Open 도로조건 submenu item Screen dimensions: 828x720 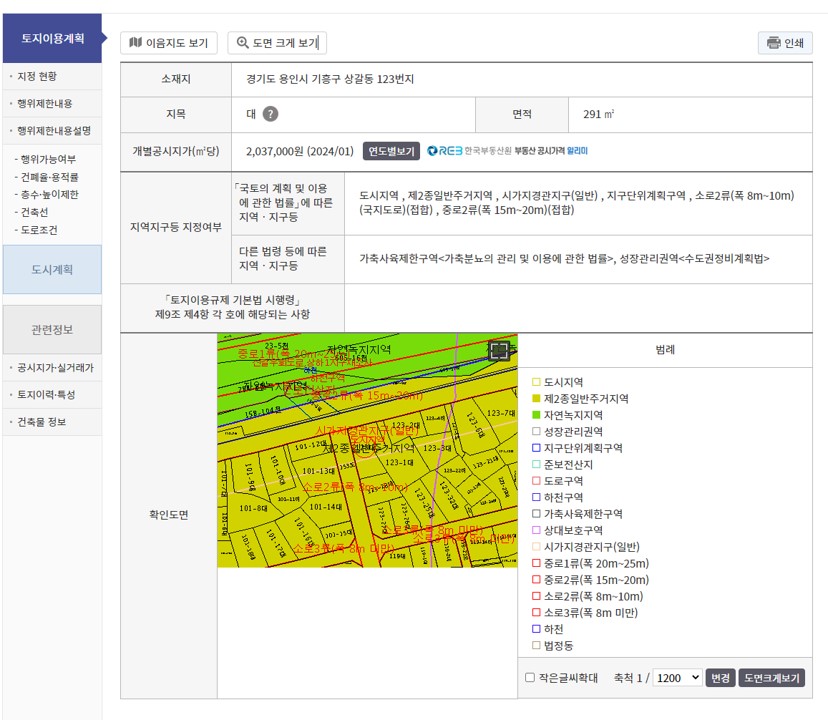pyautogui.click(x=39, y=230)
